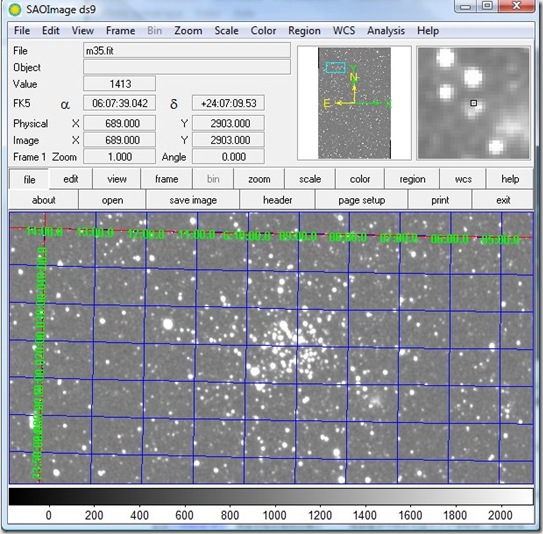The width and height of the screenshot is (543, 534).
Task: Click the File name field showing m35.fit
Action: click(x=187, y=51)
